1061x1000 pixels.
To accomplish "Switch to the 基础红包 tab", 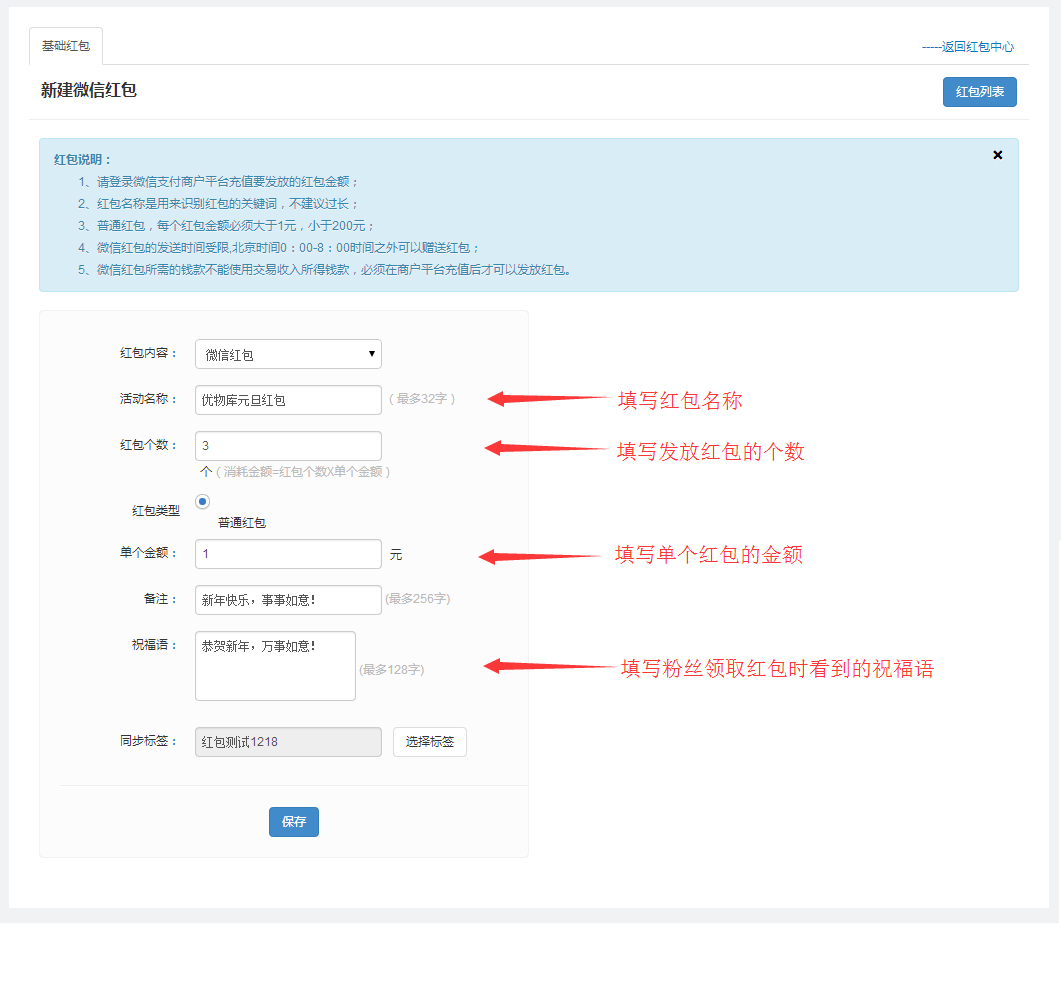I will (66, 47).
